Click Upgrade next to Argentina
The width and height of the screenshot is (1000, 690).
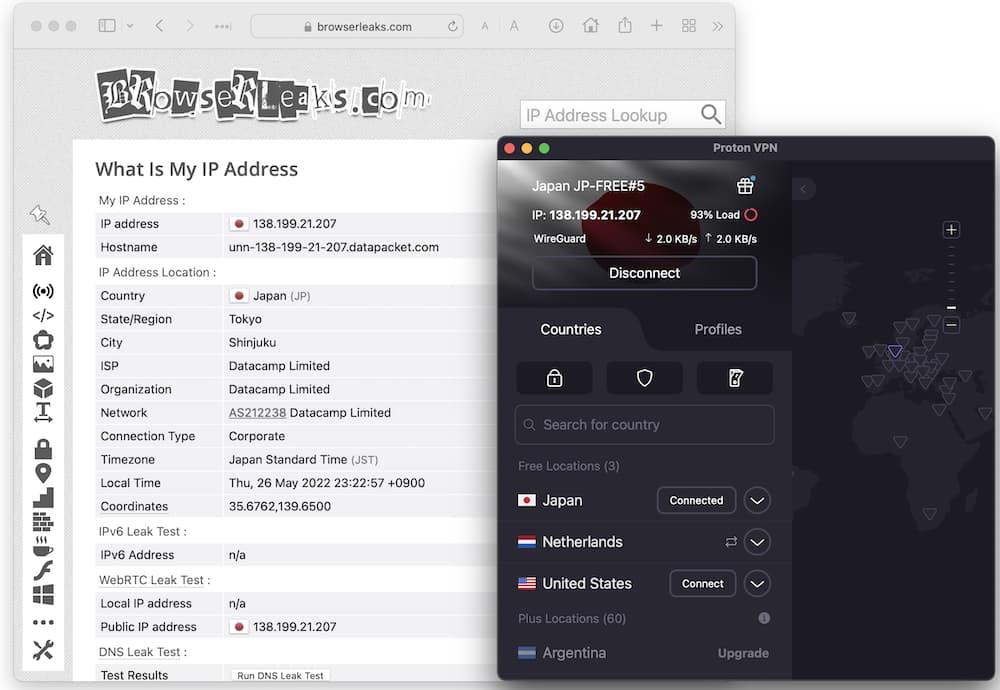pos(743,653)
